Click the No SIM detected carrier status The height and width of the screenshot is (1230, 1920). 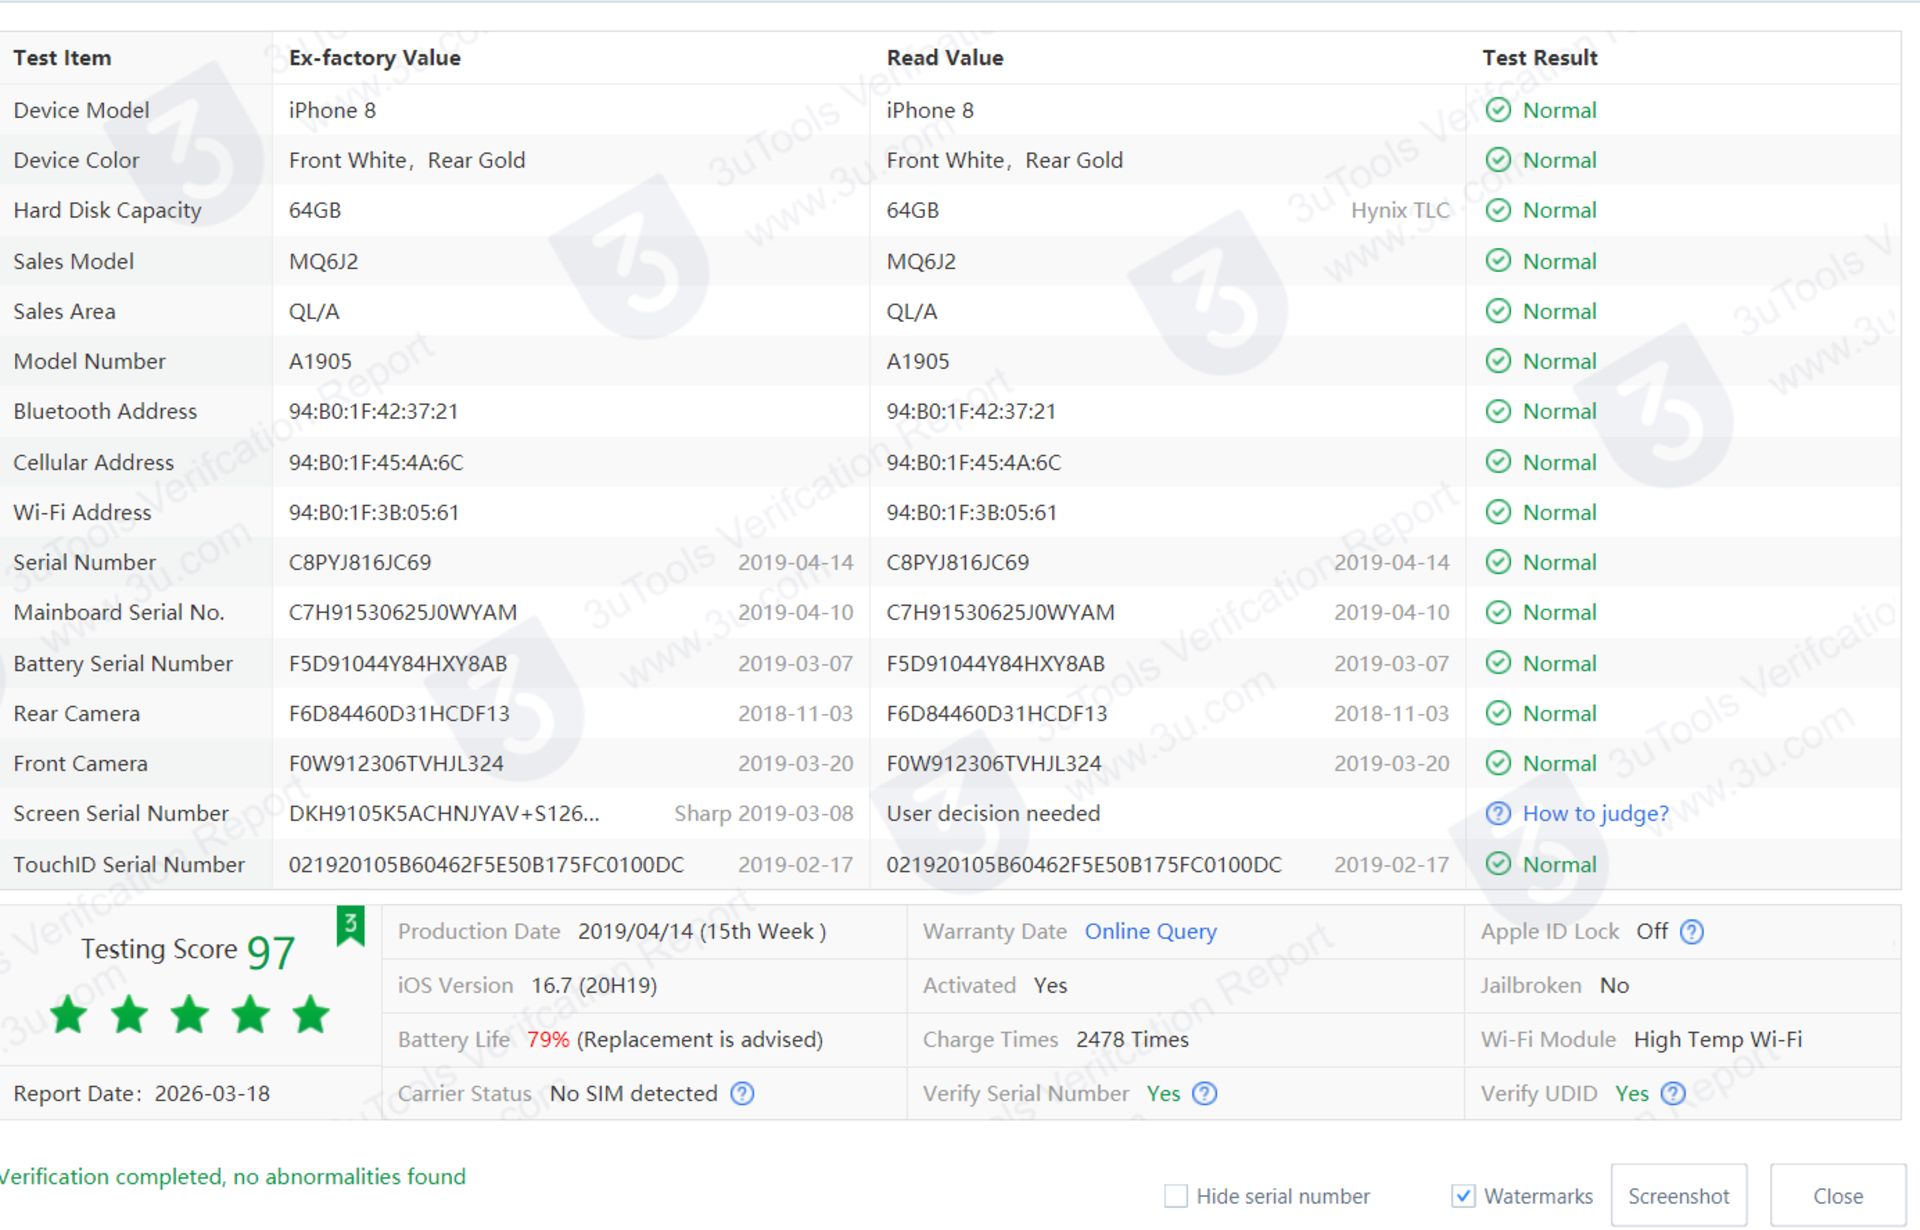[x=634, y=1094]
